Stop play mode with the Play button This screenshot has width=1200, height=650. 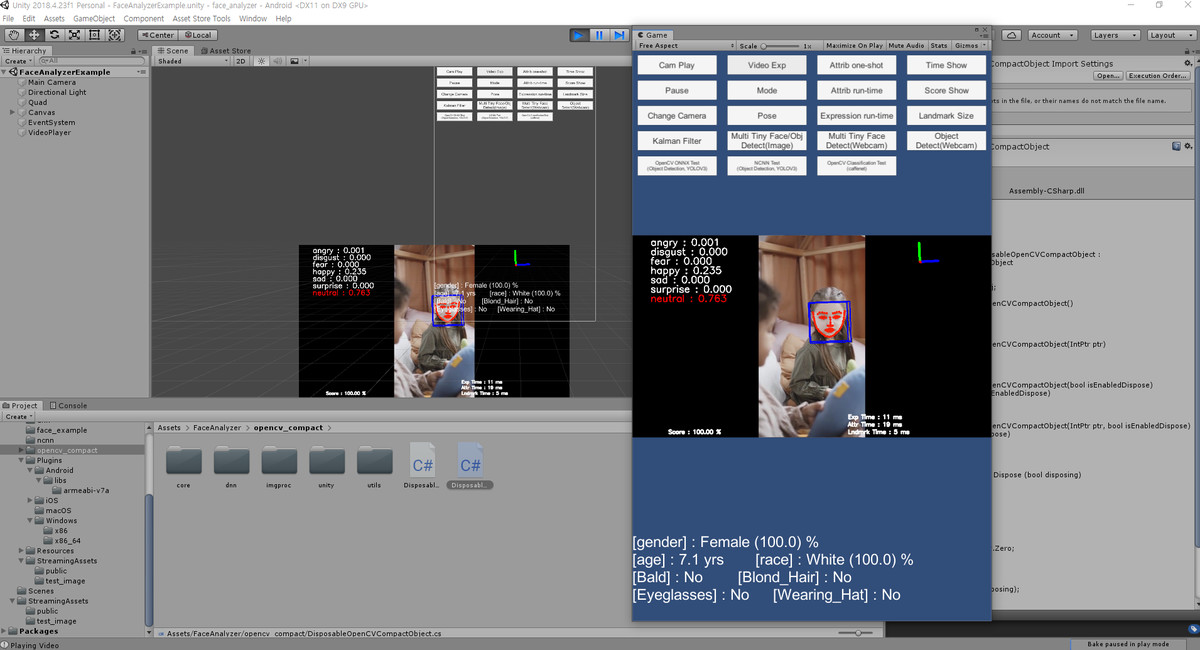pos(579,35)
